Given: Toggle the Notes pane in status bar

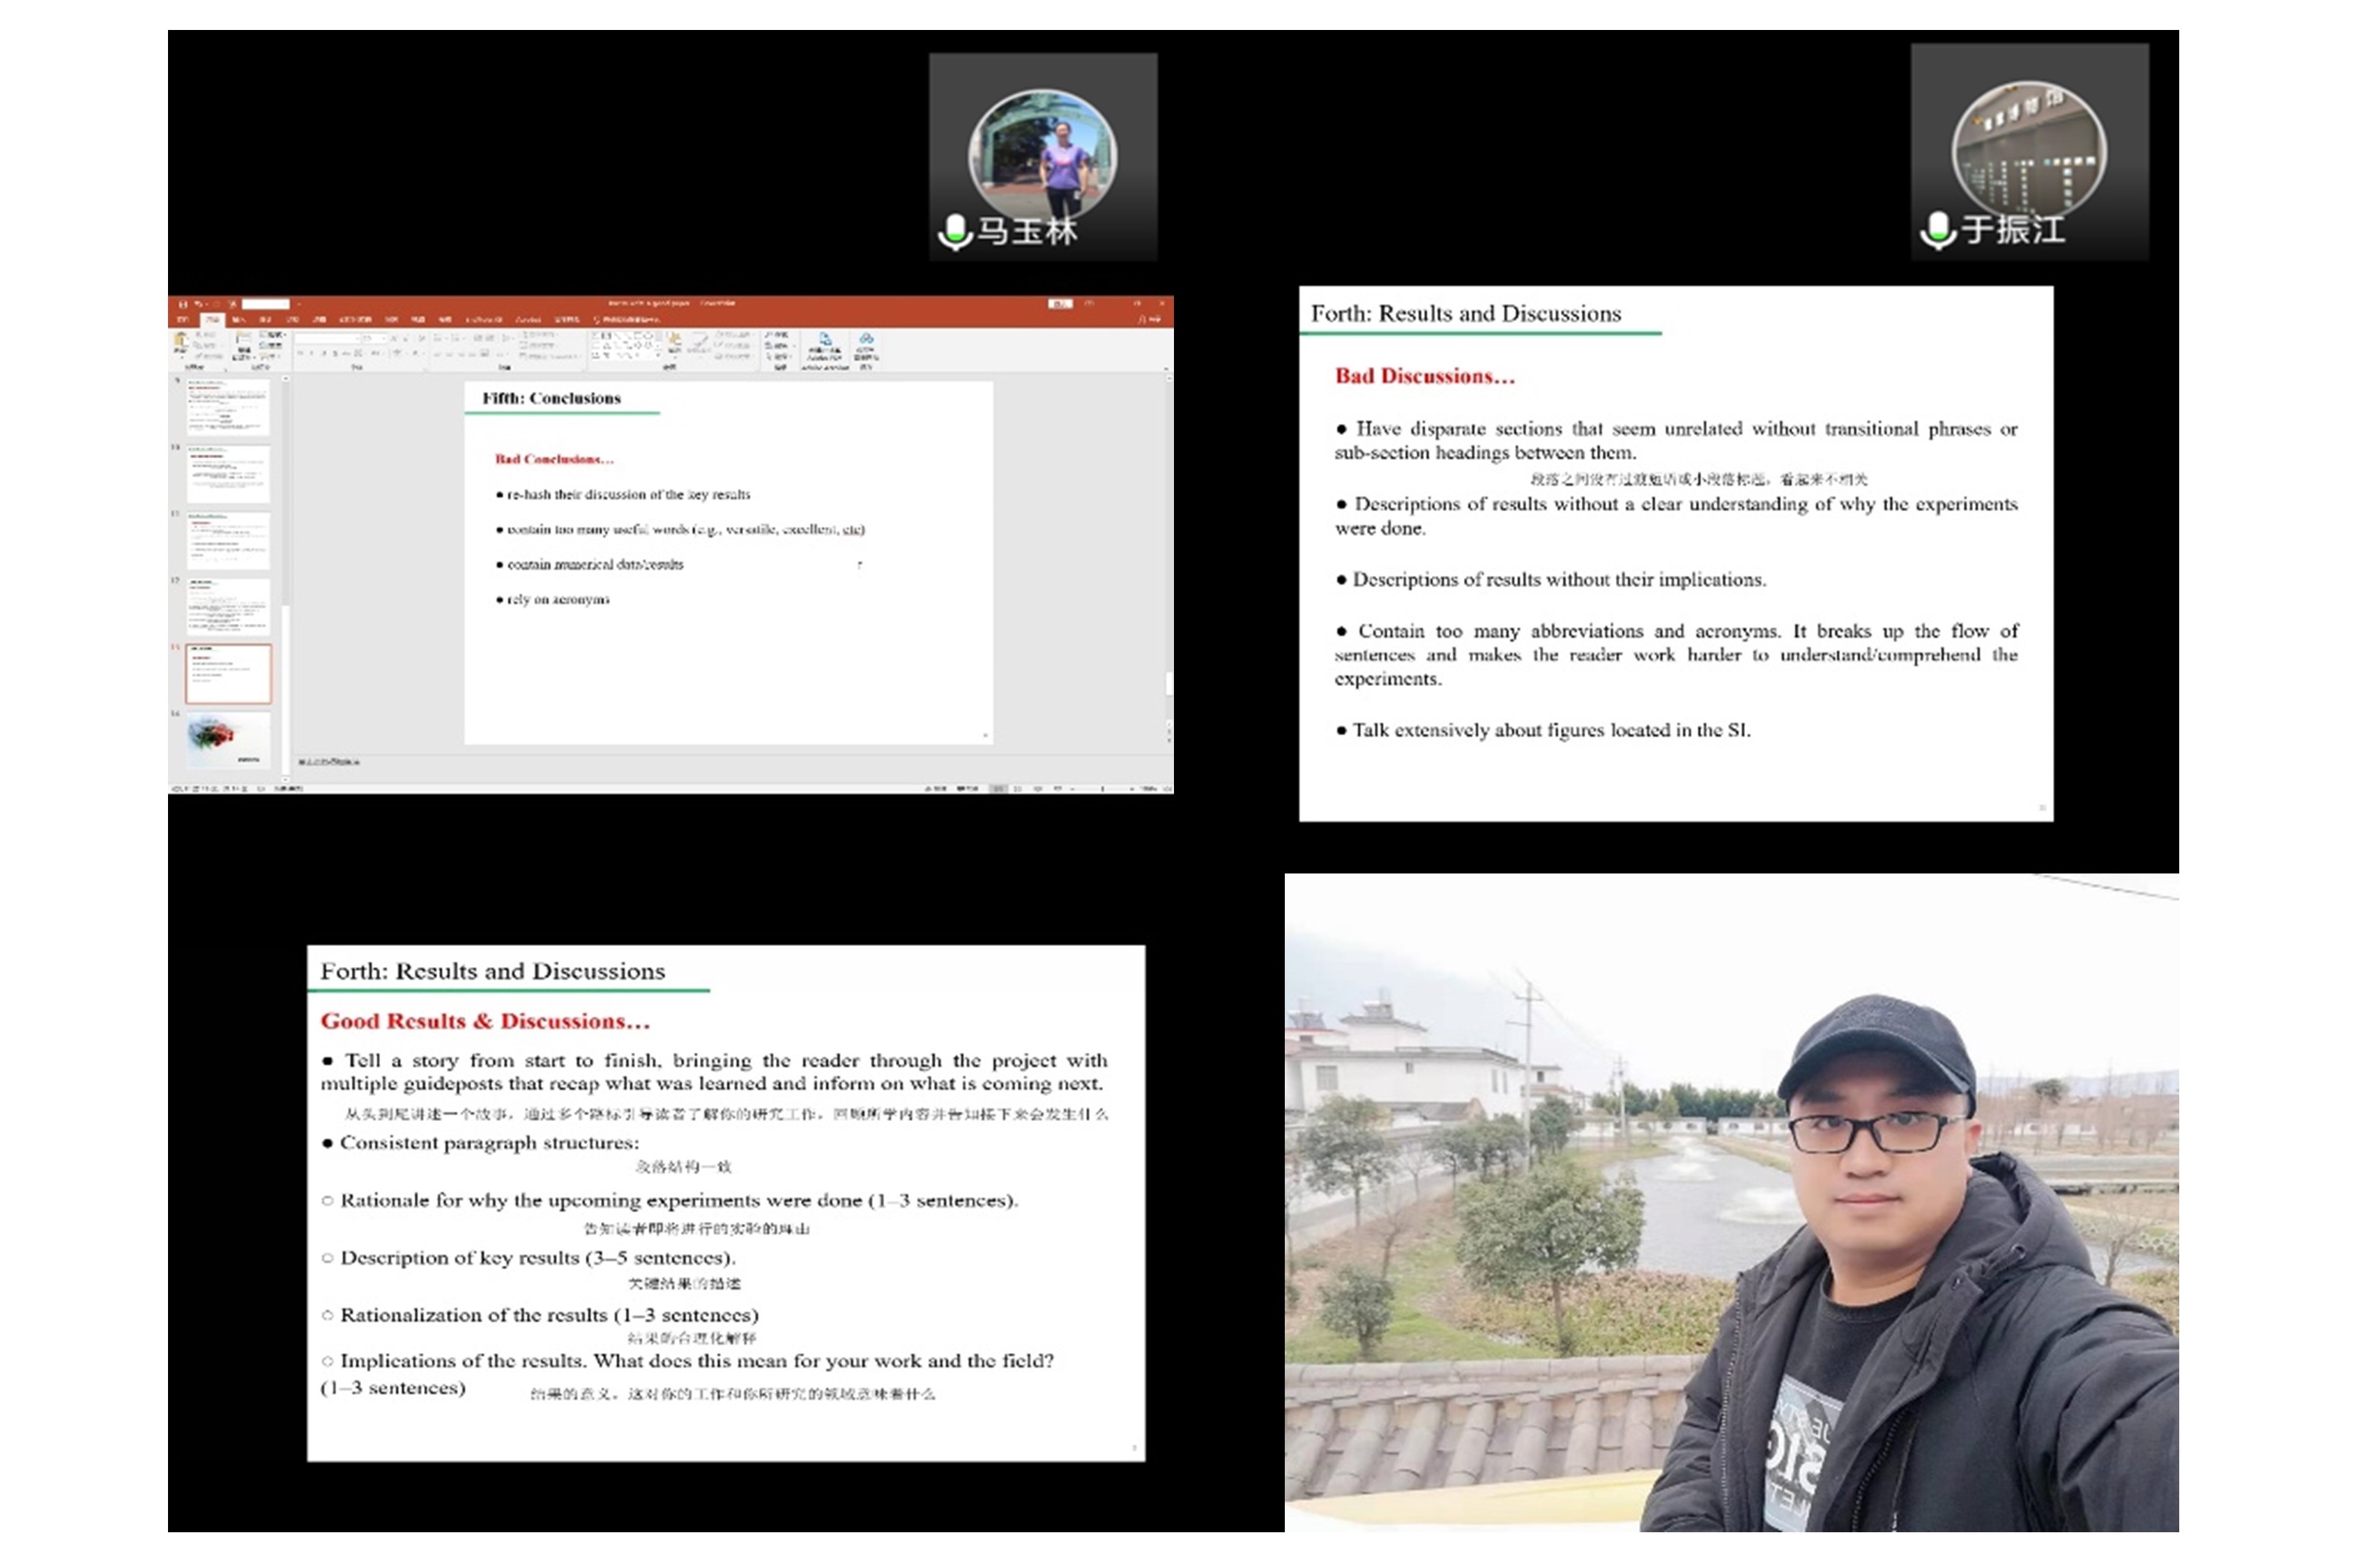Looking at the screenshot, I should coord(937,789).
